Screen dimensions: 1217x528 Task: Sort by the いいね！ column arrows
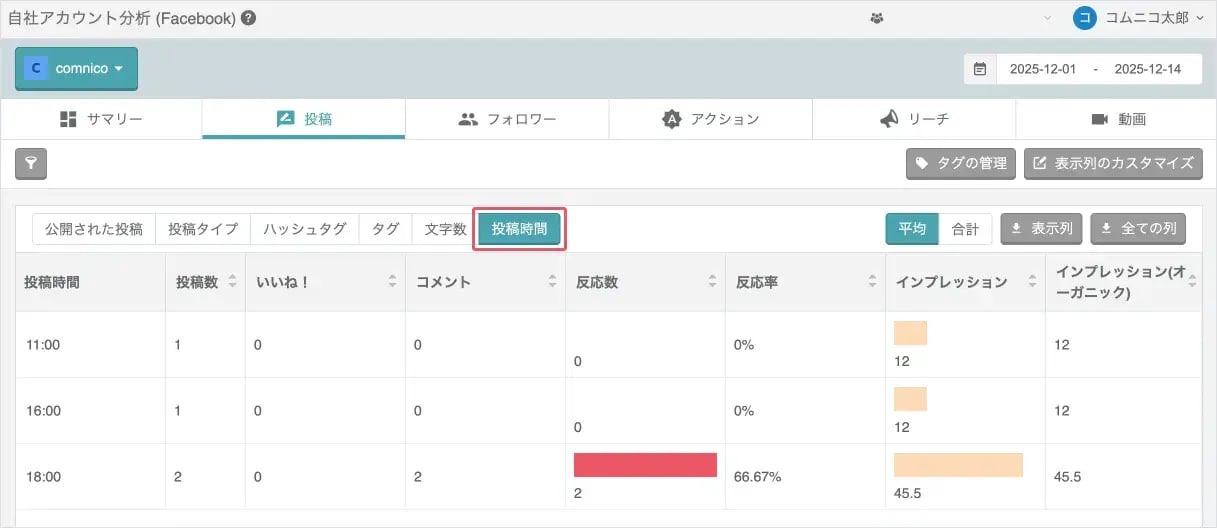pos(393,282)
